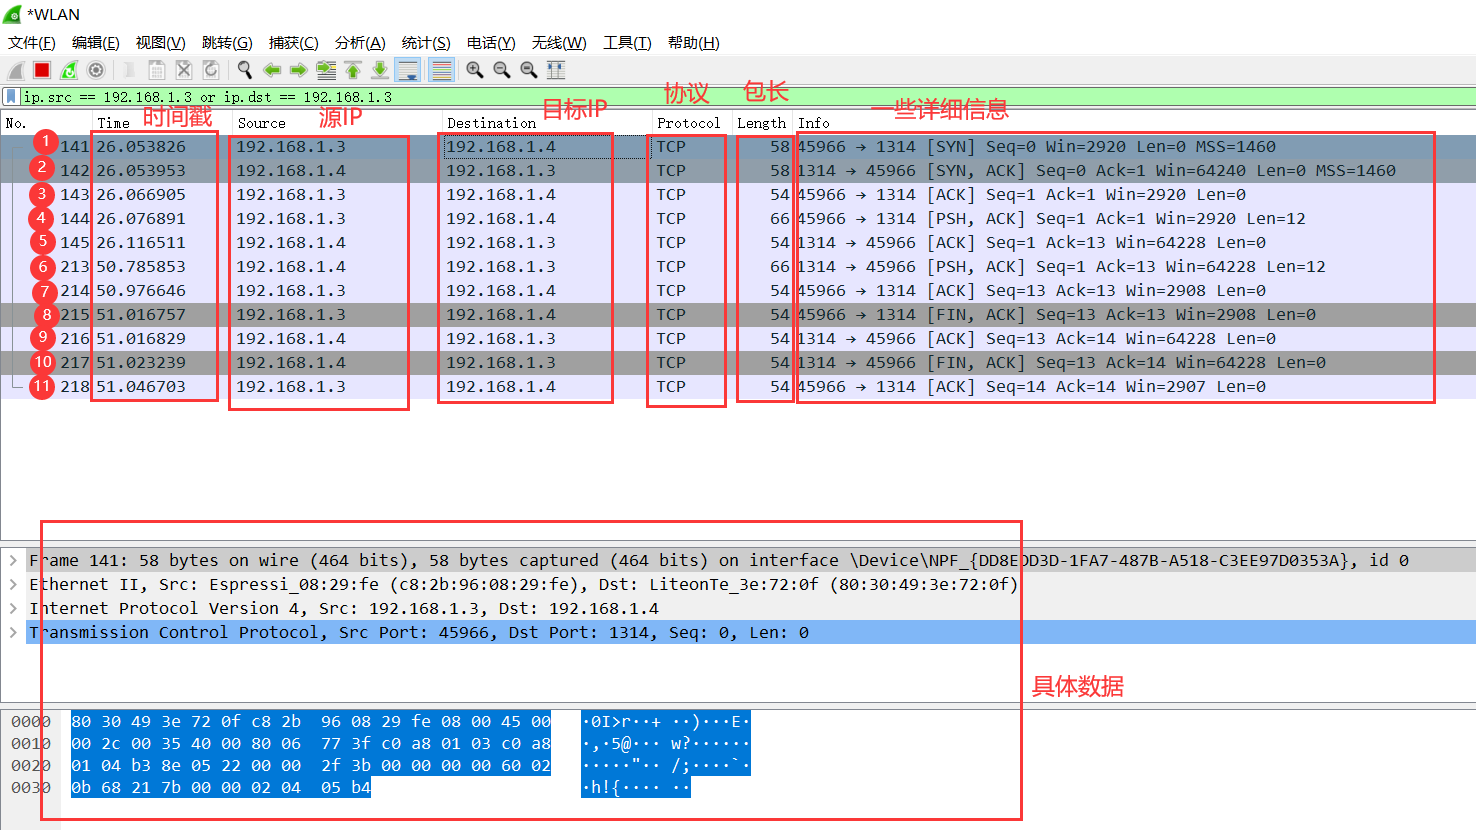Open the 无线(W) menu
This screenshot has height=830, width=1476.
(559, 43)
